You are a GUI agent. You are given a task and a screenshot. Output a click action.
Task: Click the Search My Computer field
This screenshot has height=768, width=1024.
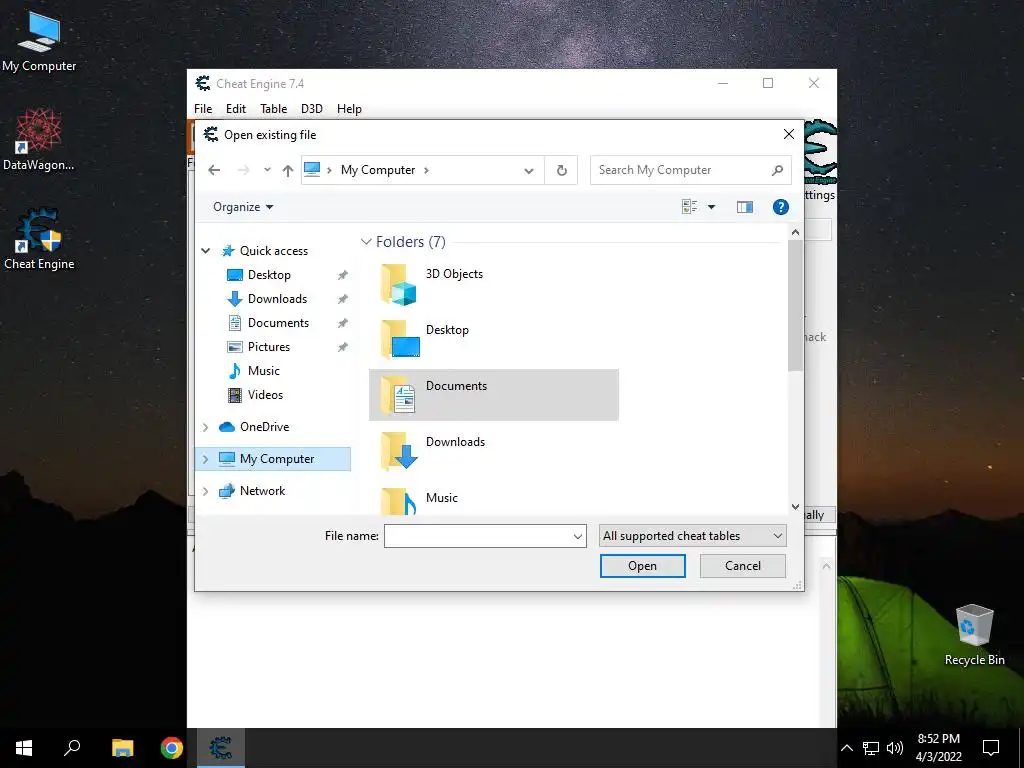coord(681,170)
